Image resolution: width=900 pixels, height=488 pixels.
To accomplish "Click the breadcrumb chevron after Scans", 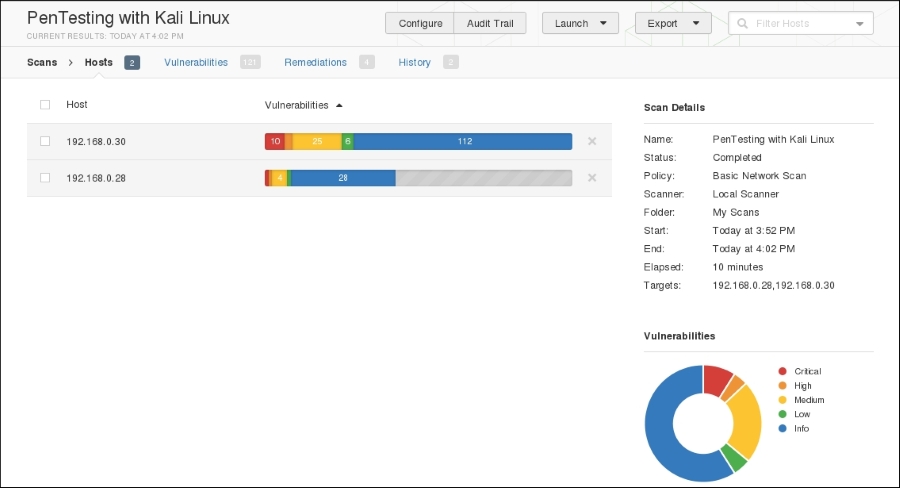I will click(x=71, y=62).
